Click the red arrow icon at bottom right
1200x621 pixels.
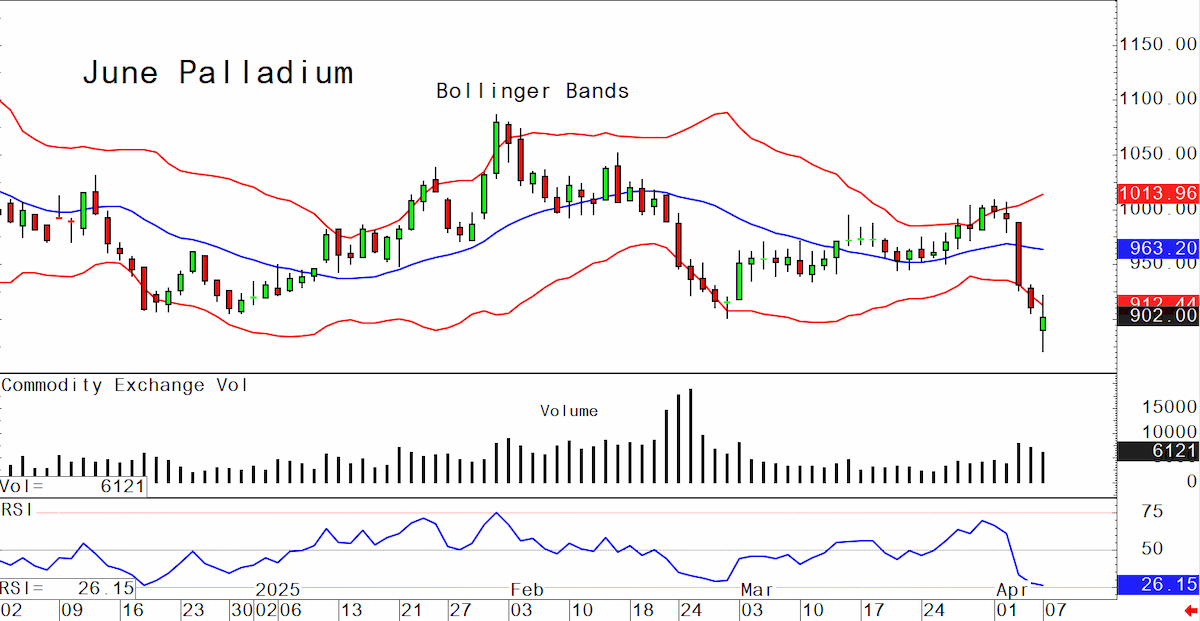pyautogui.click(x=1190, y=610)
